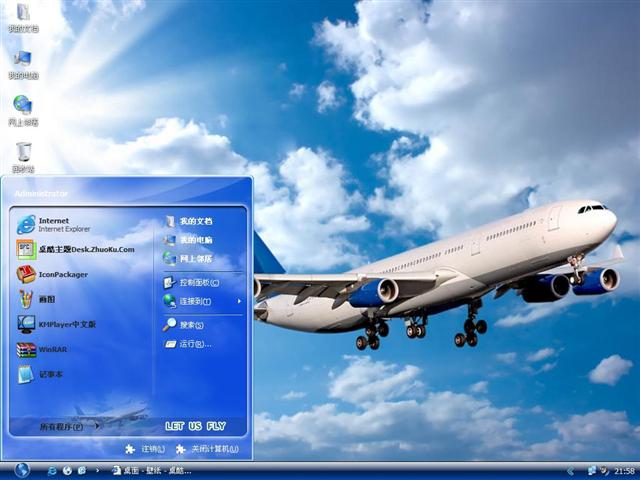Open Internet Explorer from the Start menu

coord(54,224)
